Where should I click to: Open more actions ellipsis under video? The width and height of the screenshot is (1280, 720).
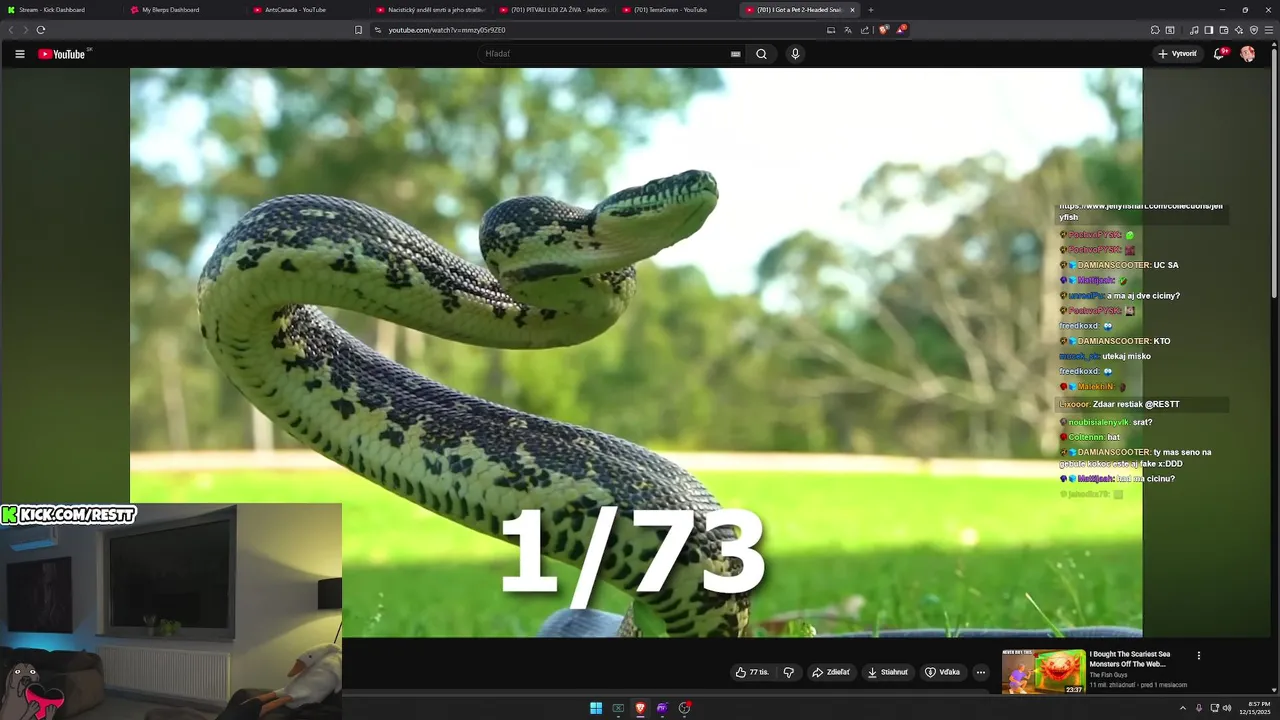click(981, 672)
